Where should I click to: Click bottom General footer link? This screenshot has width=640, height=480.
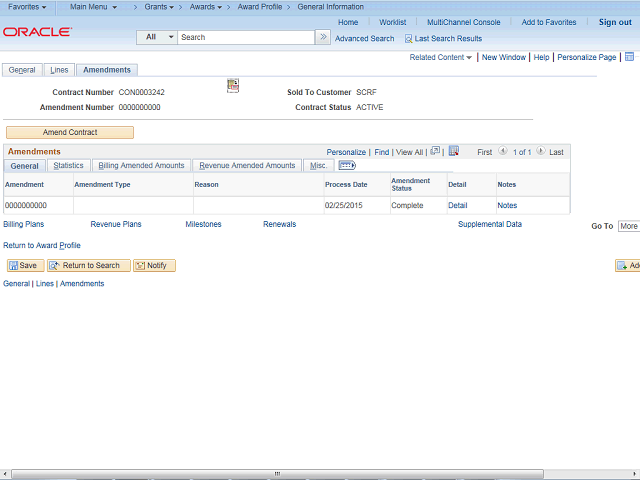point(16,284)
